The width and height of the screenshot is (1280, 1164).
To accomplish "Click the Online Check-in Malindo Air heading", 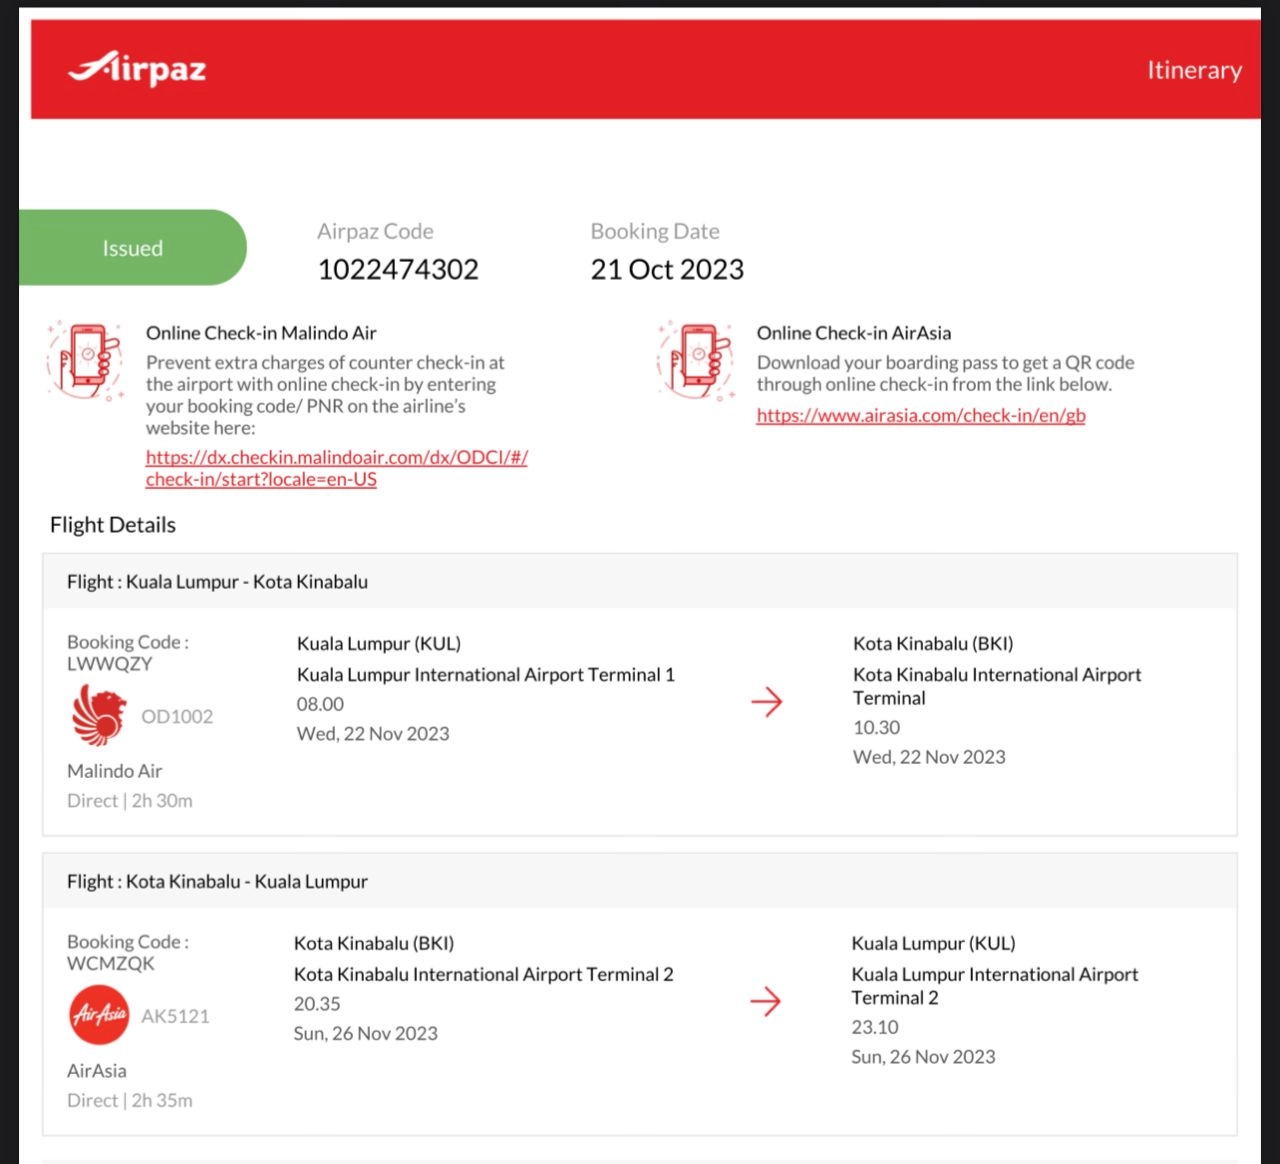I will point(261,333).
